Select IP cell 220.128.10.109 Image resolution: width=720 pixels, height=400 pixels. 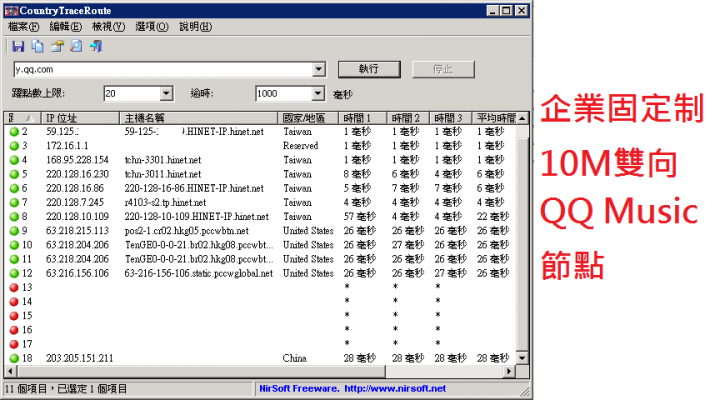tap(77, 217)
